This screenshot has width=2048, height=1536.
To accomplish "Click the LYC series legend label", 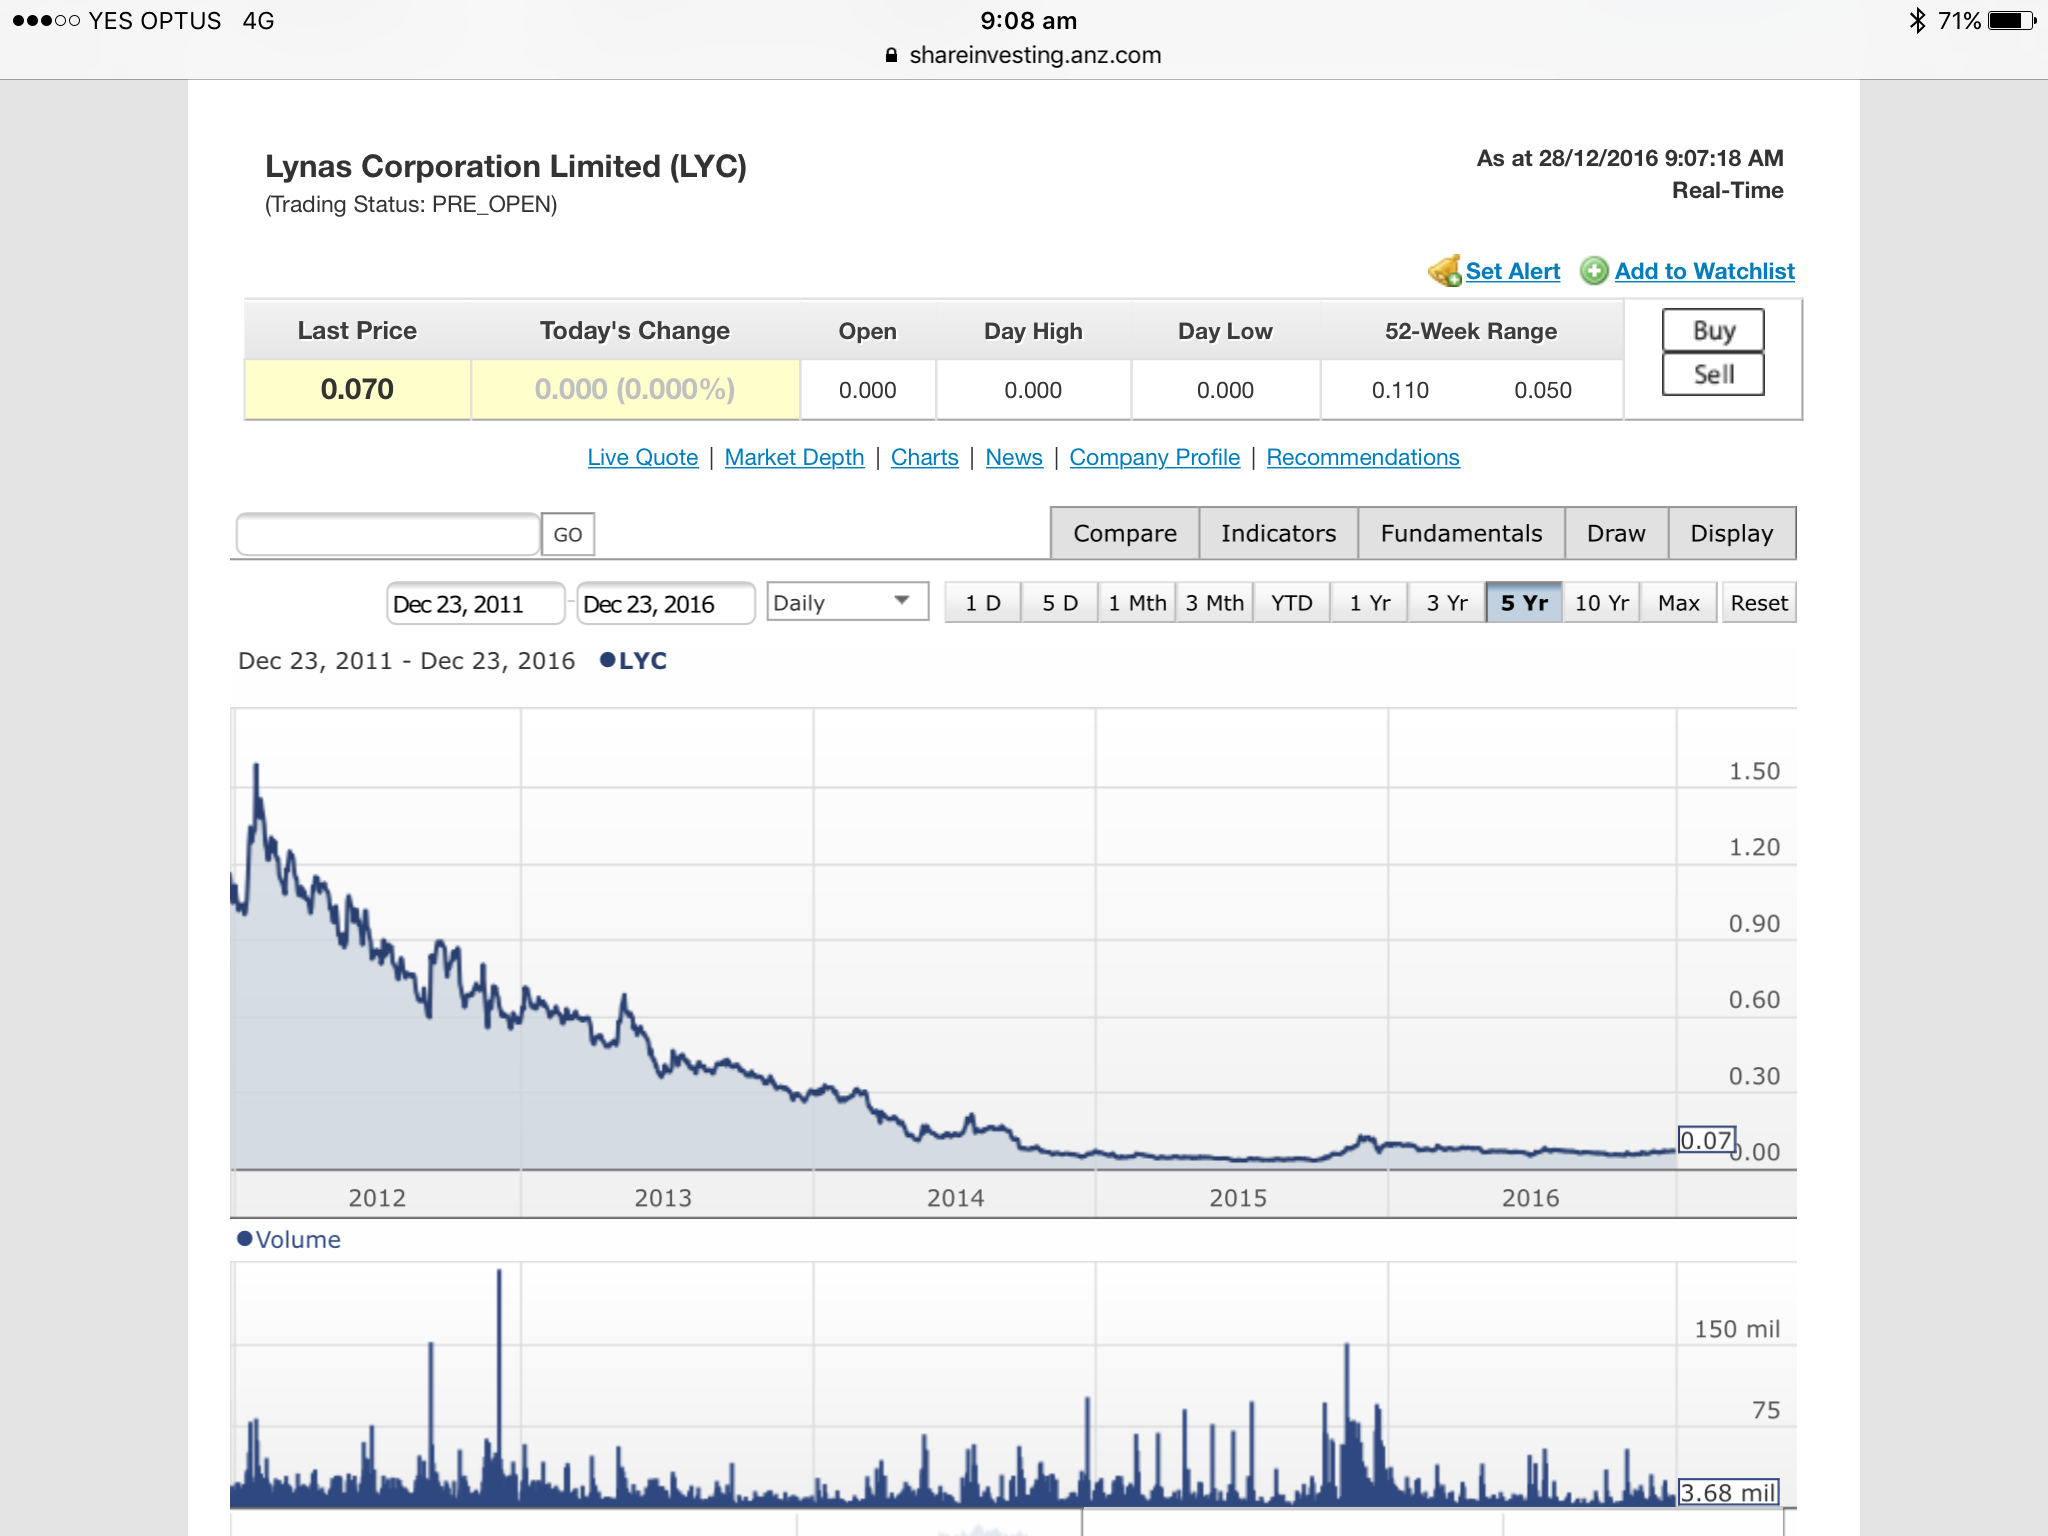I will [x=643, y=660].
